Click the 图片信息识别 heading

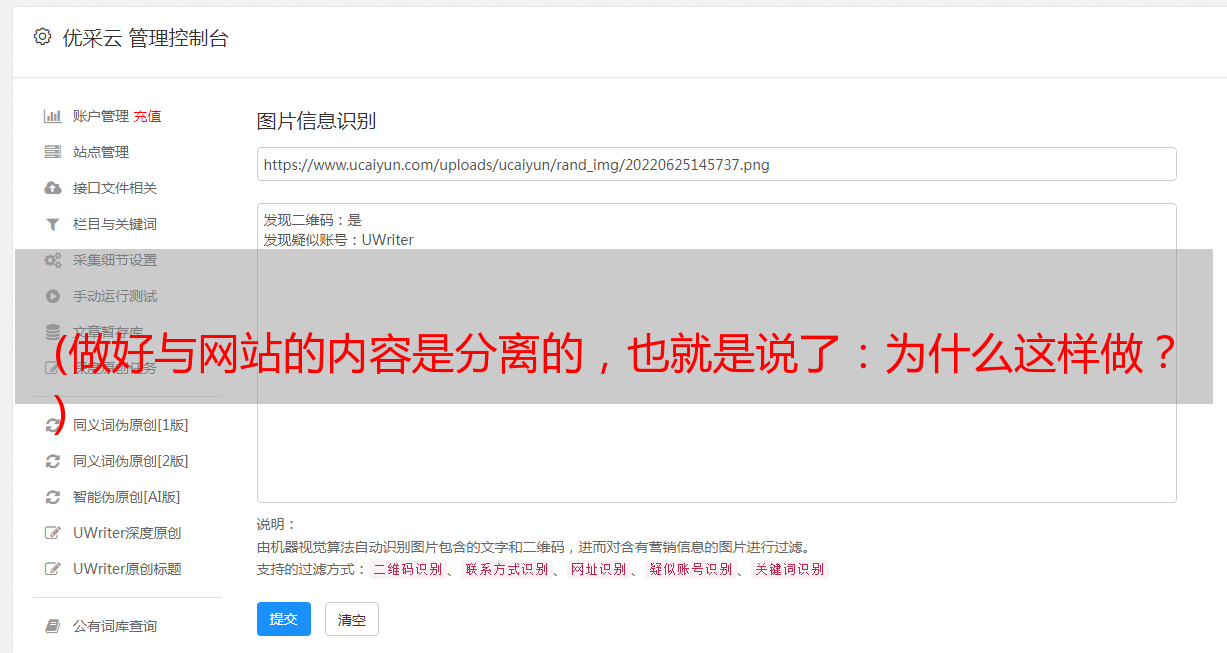[x=316, y=121]
